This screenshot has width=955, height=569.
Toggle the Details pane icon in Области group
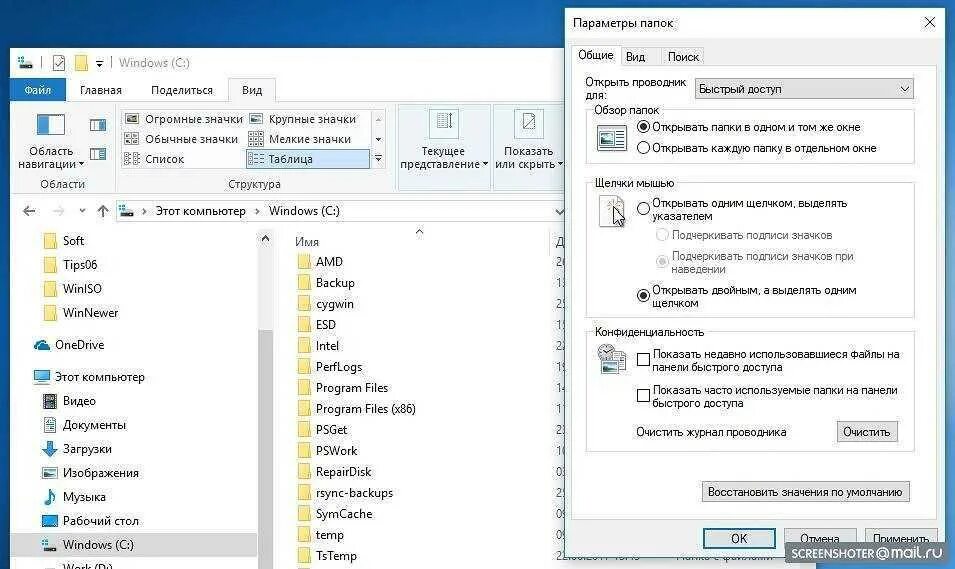[97, 154]
